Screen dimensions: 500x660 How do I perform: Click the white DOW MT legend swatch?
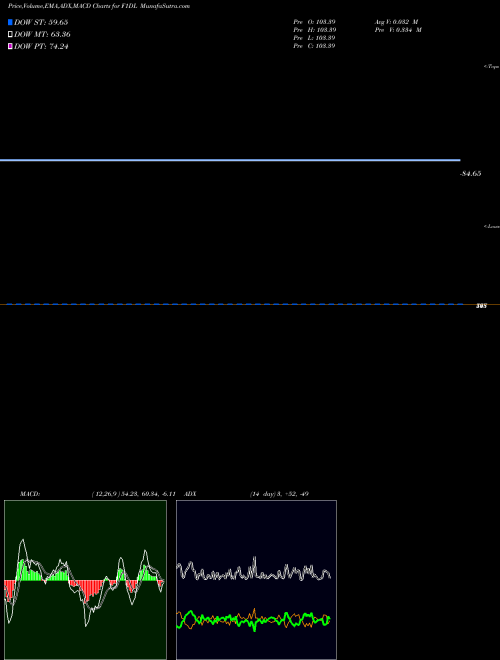pyautogui.click(x=10, y=35)
